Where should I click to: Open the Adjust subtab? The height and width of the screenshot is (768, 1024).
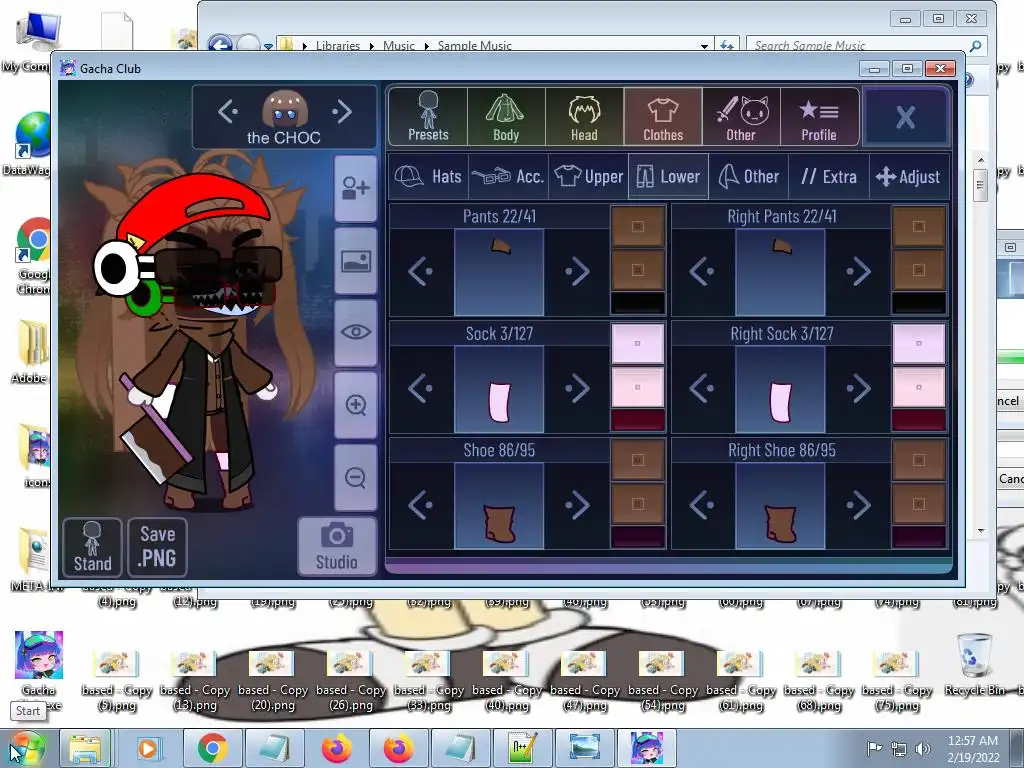point(908,176)
